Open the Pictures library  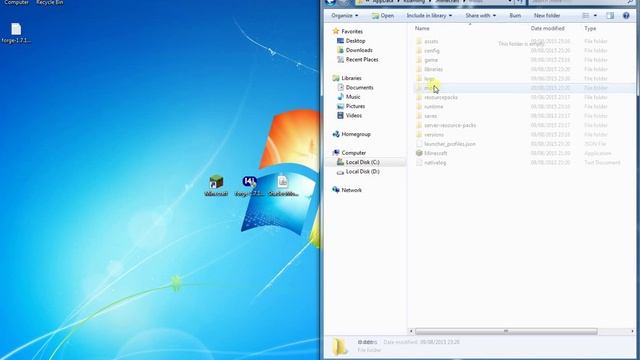[x=355, y=106]
